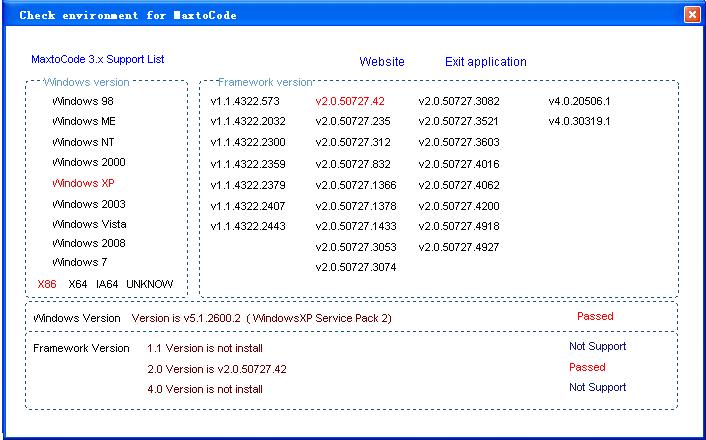Click the red X86 architecture label

(47, 284)
